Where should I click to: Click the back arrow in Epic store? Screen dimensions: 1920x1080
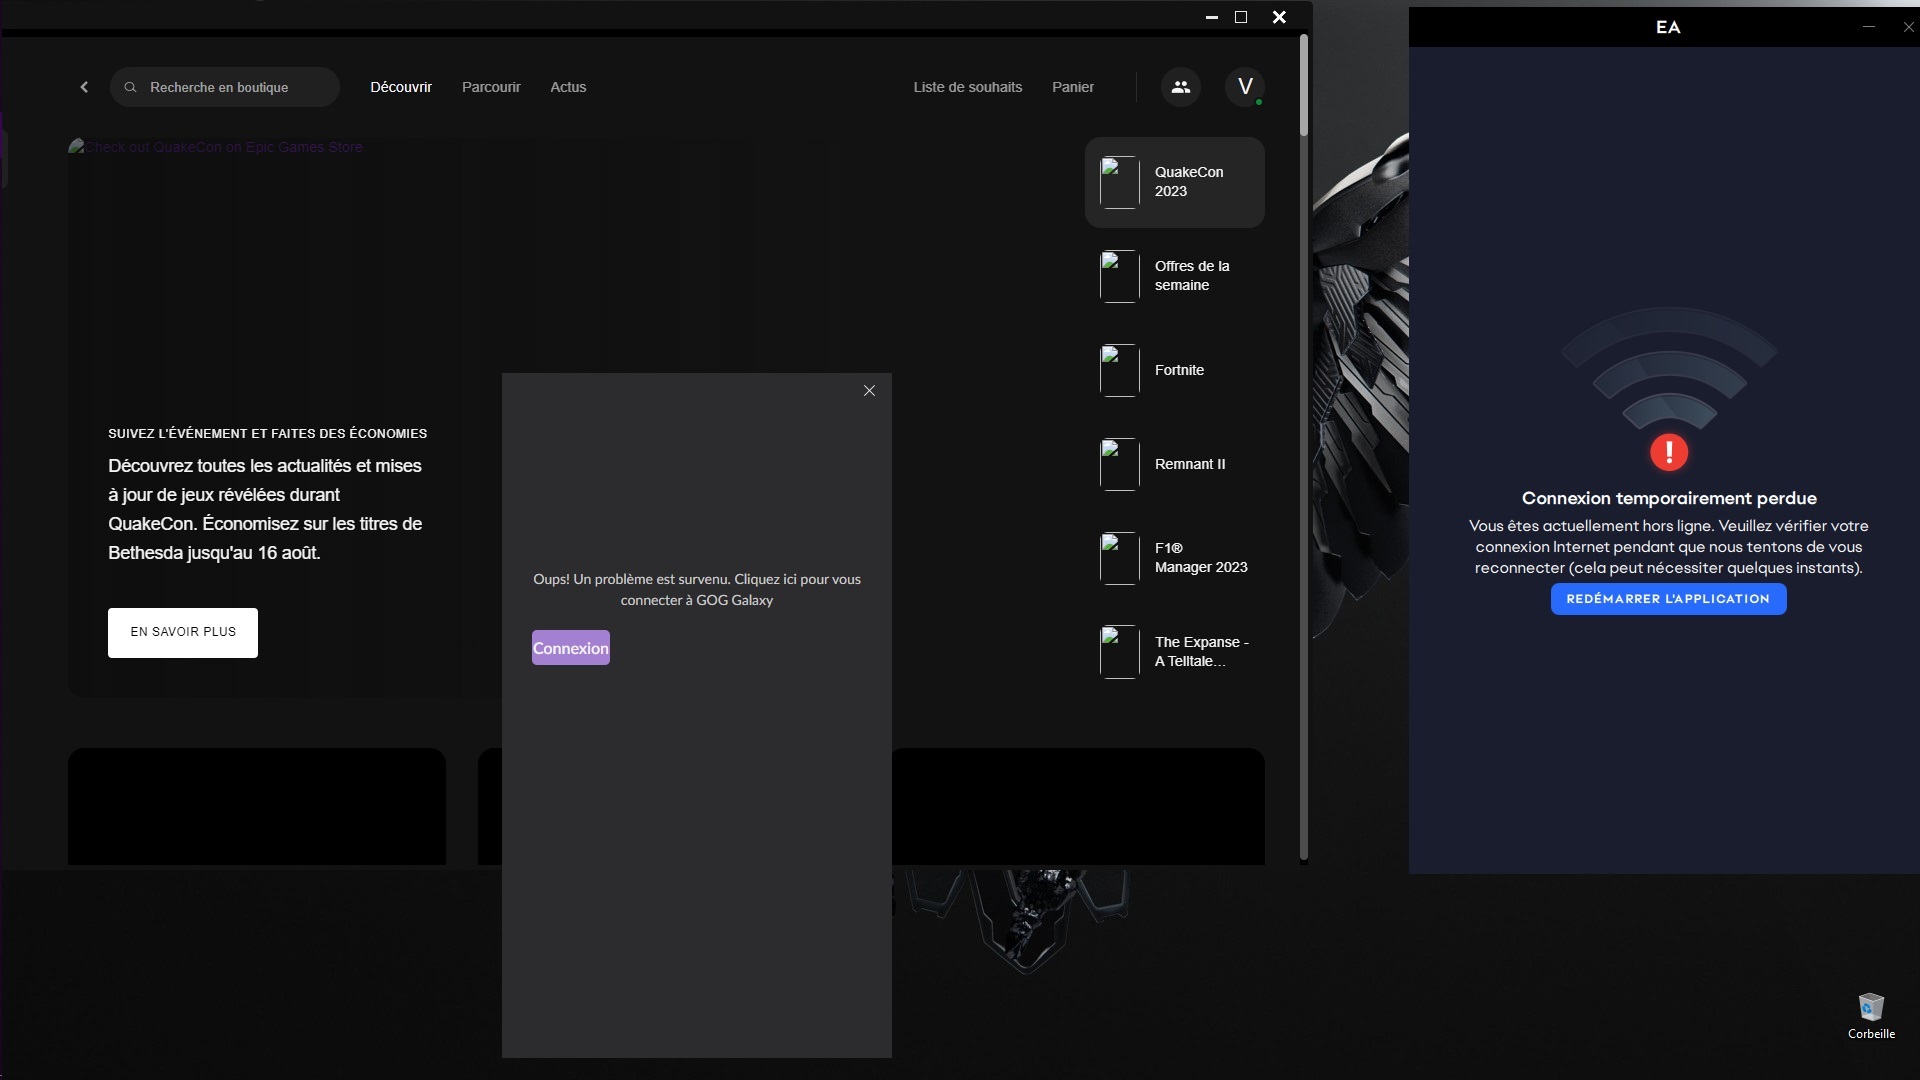[84, 87]
